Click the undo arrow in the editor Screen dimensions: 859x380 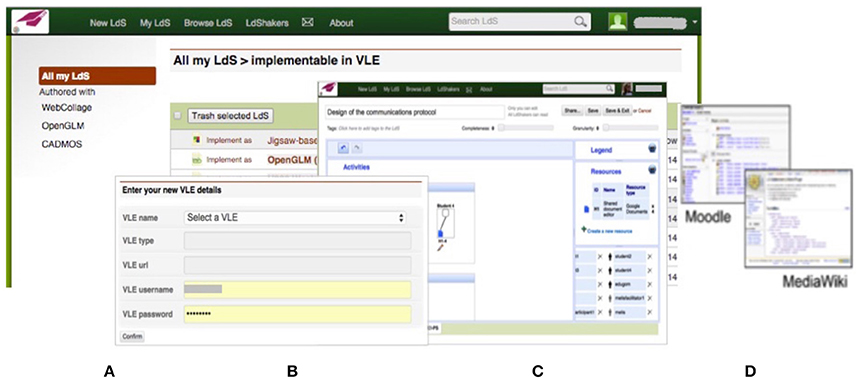(x=343, y=149)
